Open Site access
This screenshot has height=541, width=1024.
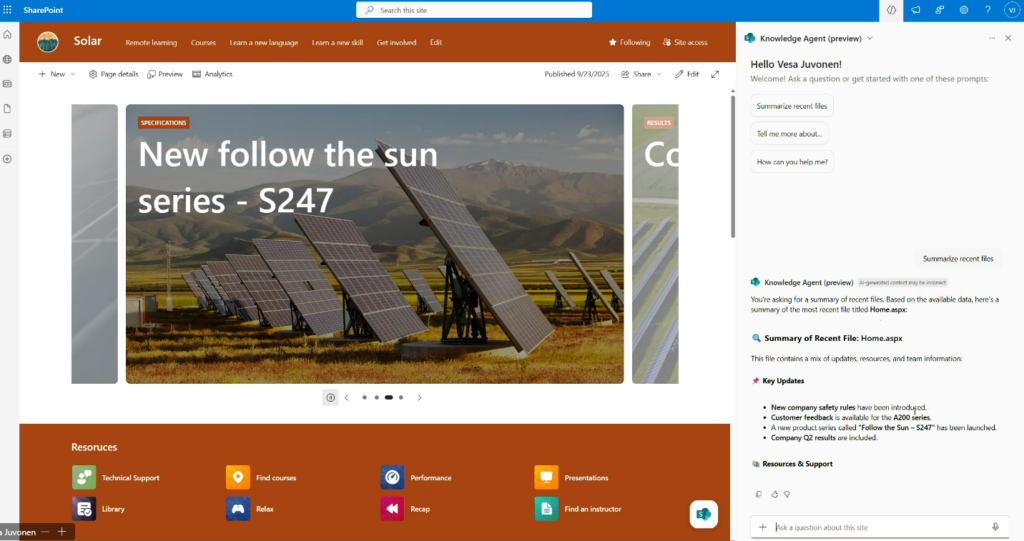coord(685,42)
